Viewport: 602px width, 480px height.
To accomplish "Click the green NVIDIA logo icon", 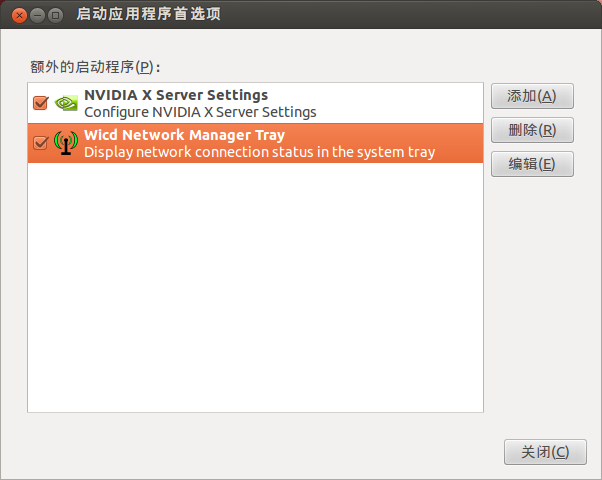I will point(66,103).
